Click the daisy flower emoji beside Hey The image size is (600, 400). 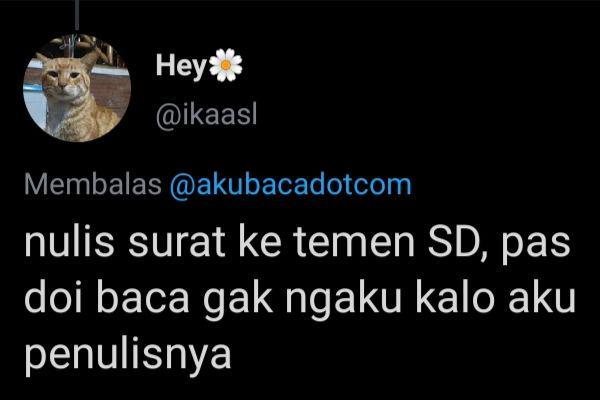[226, 65]
